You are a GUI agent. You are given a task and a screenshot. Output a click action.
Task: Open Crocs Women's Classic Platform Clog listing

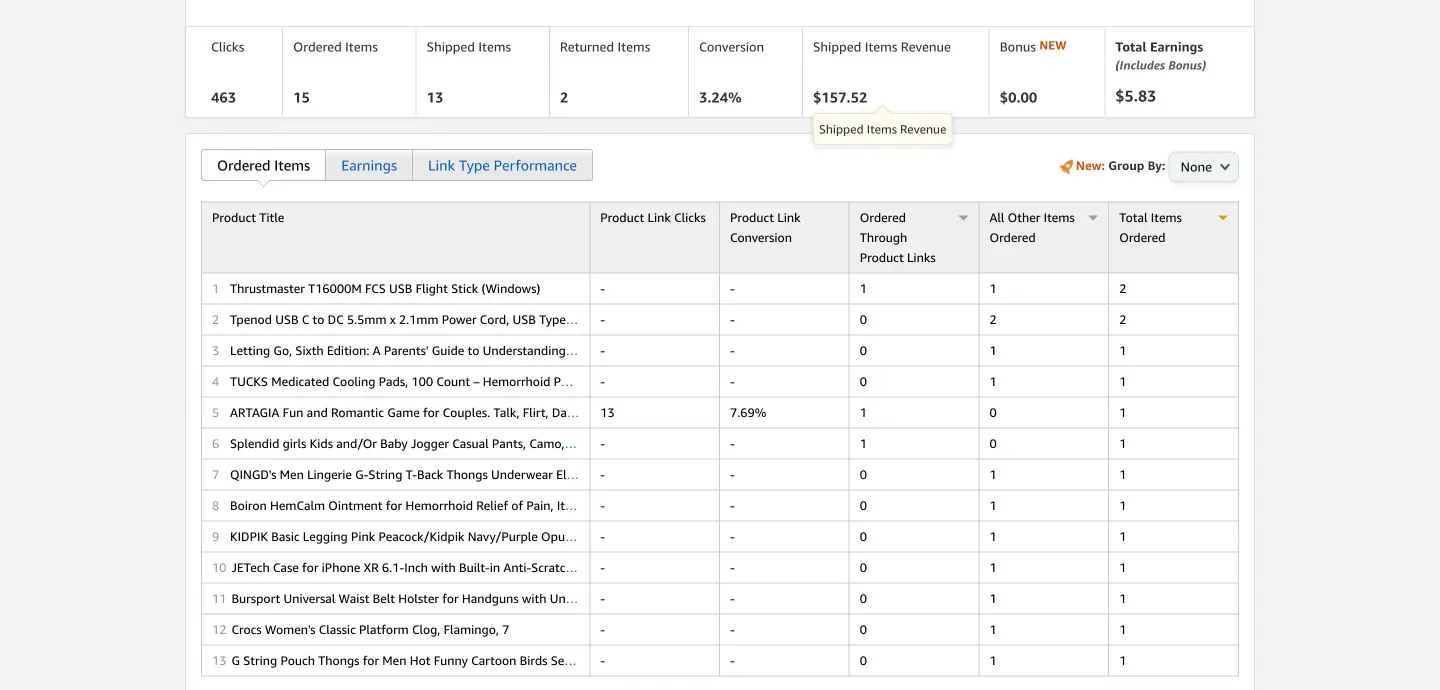tap(370, 630)
